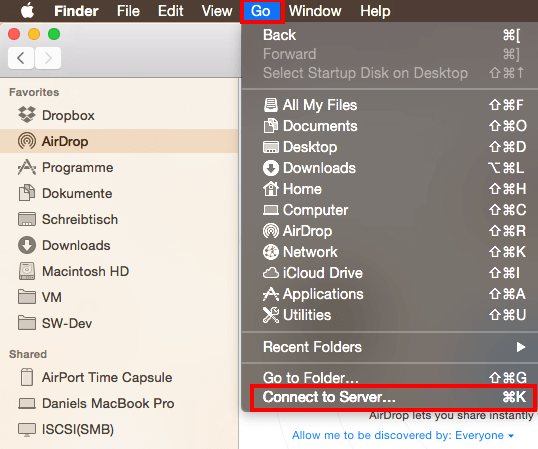The height and width of the screenshot is (449, 538).
Task: Select ISCSI(SMB) under Shared
Action: (78, 429)
